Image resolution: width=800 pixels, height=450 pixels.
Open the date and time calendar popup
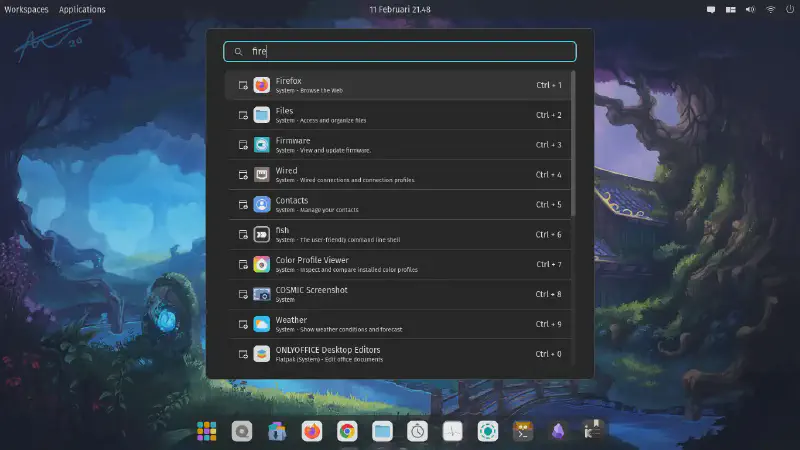[400, 9]
